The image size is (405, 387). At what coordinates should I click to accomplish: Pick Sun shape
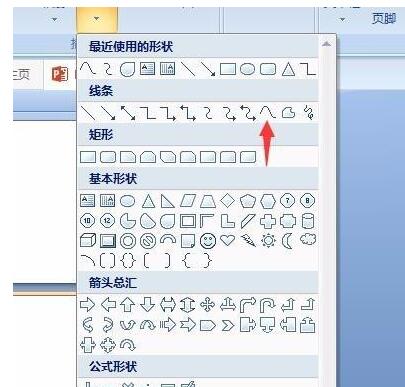coord(268,240)
